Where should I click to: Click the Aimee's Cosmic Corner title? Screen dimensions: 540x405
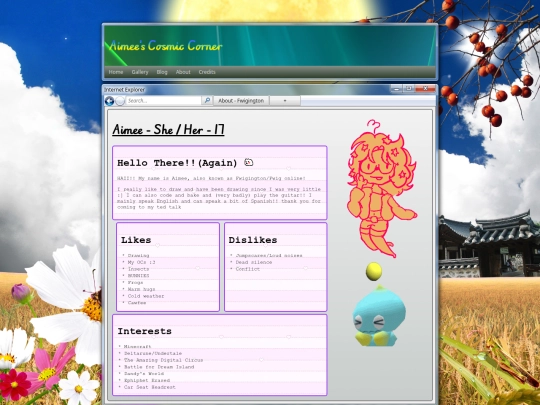[x=165, y=46]
